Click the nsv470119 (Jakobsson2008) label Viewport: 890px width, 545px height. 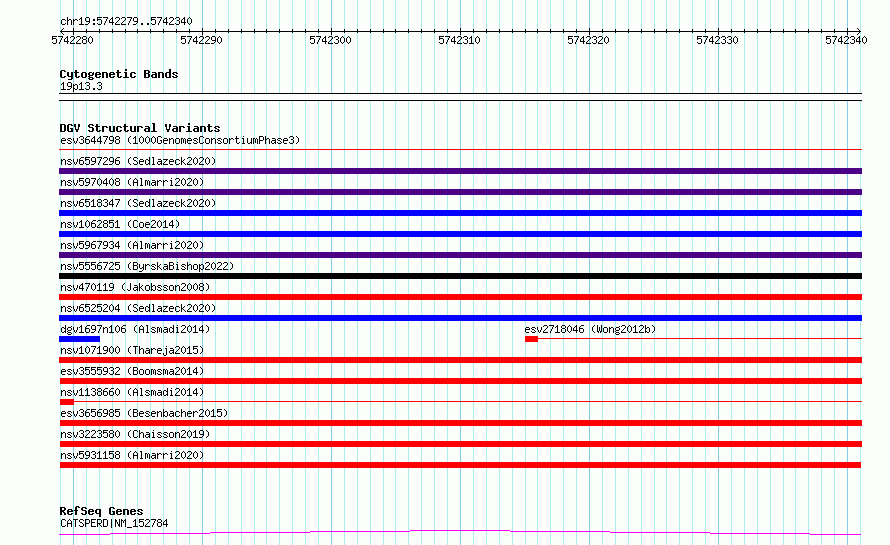click(x=135, y=287)
